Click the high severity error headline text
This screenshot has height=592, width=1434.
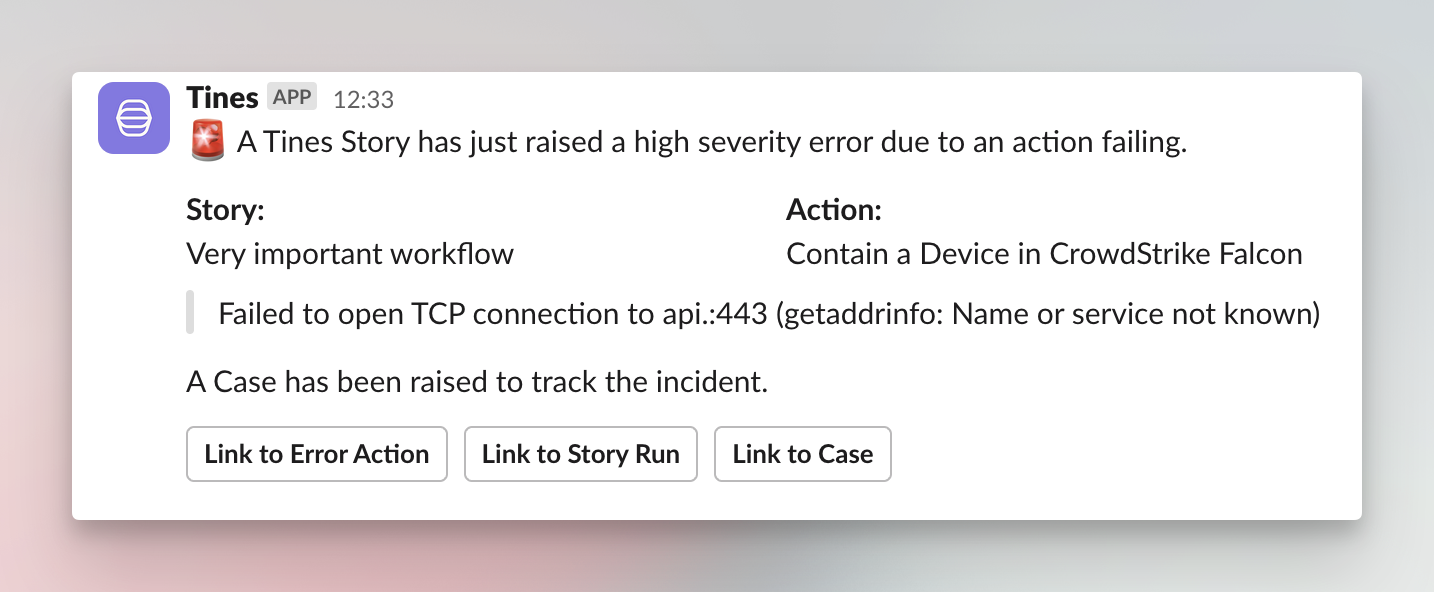point(712,143)
